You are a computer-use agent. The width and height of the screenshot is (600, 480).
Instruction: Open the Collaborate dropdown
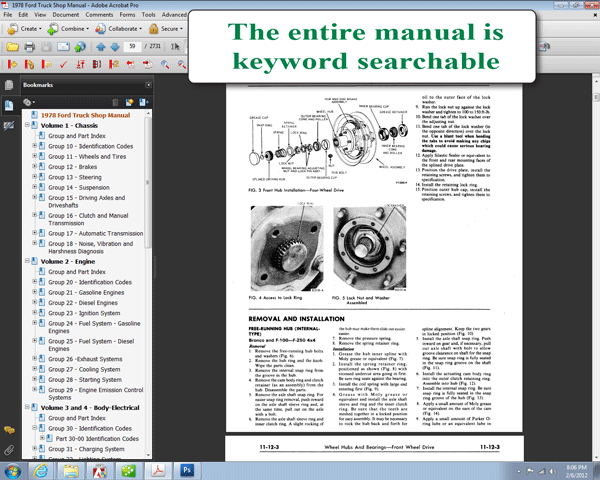tap(119, 29)
